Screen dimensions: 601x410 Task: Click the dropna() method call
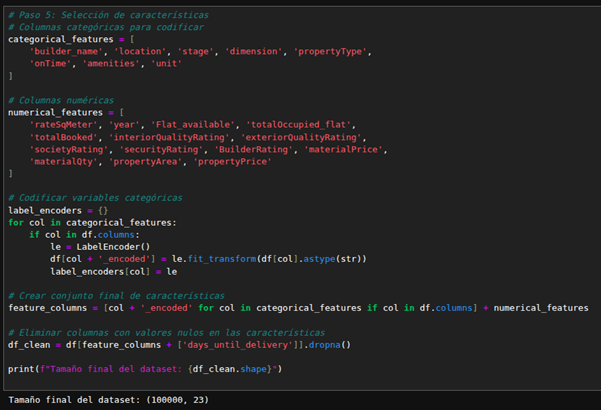click(330, 345)
